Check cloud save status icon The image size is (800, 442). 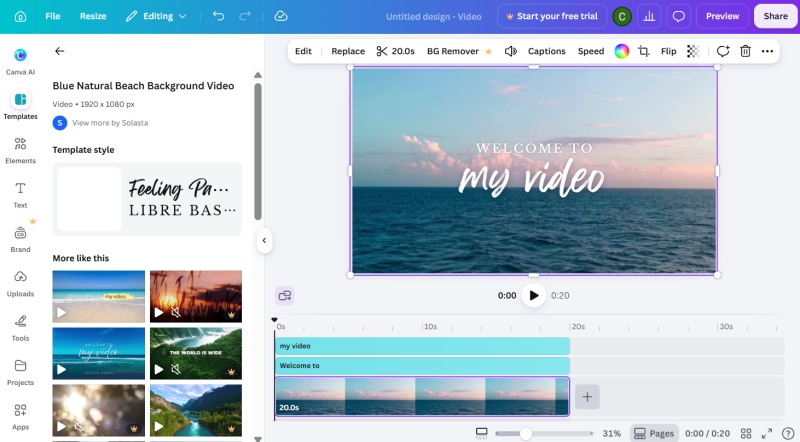[281, 16]
